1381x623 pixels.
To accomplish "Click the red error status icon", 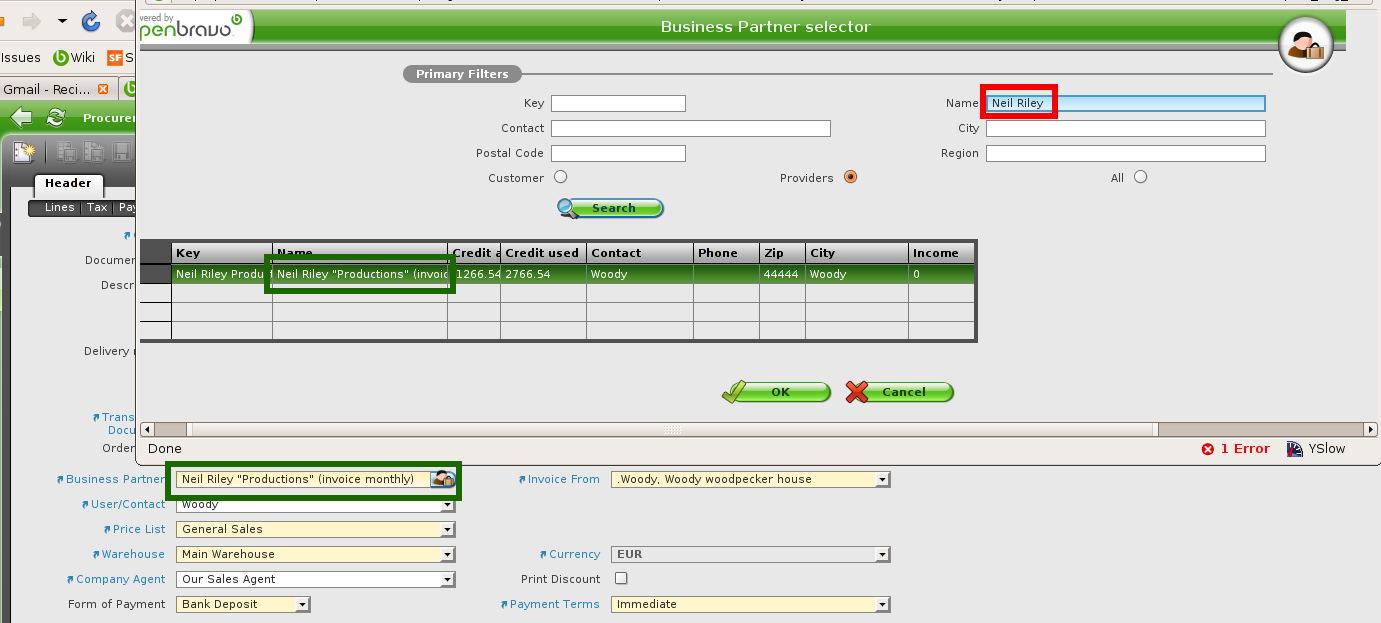I will (x=1208, y=449).
